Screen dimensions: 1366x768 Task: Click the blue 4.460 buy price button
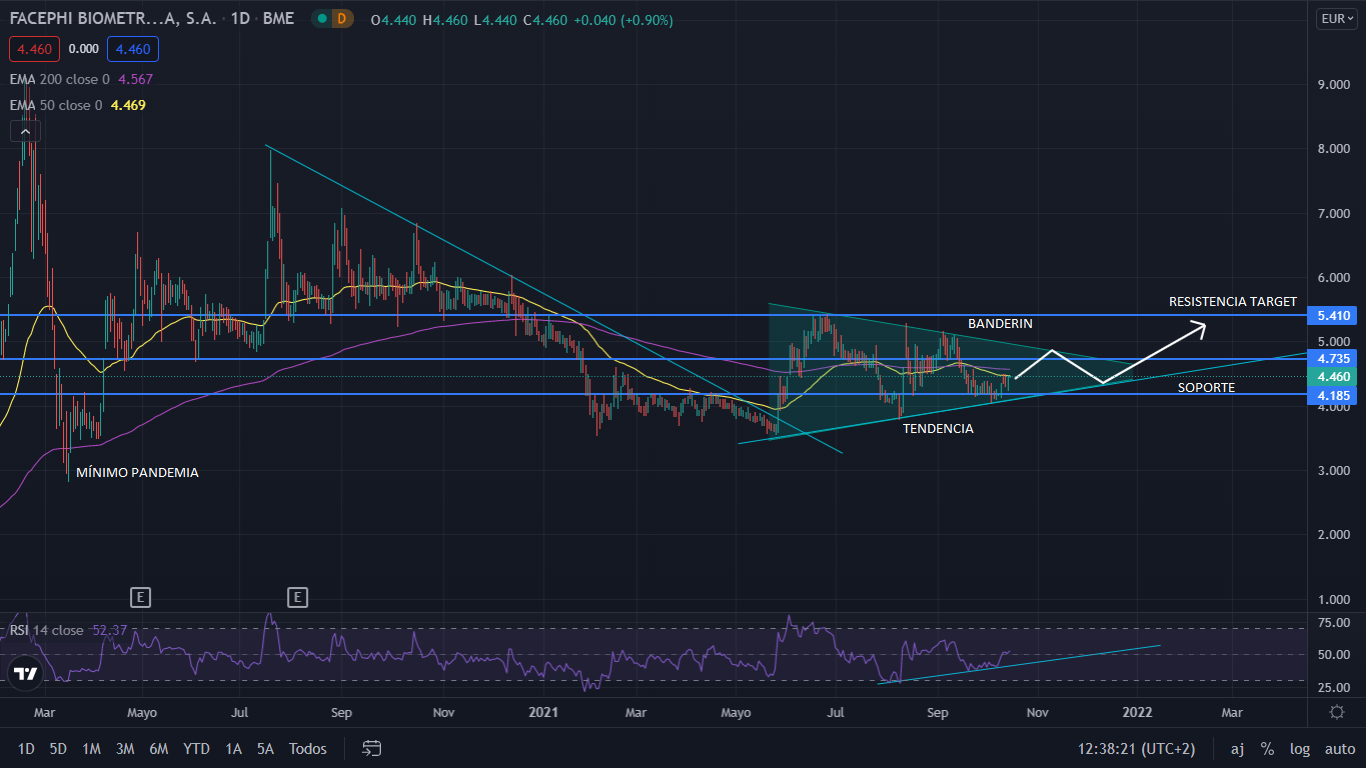pos(133,49)
